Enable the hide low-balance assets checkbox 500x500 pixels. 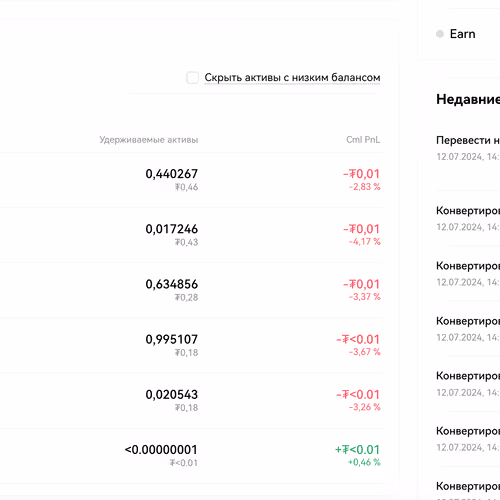point(192,78)
